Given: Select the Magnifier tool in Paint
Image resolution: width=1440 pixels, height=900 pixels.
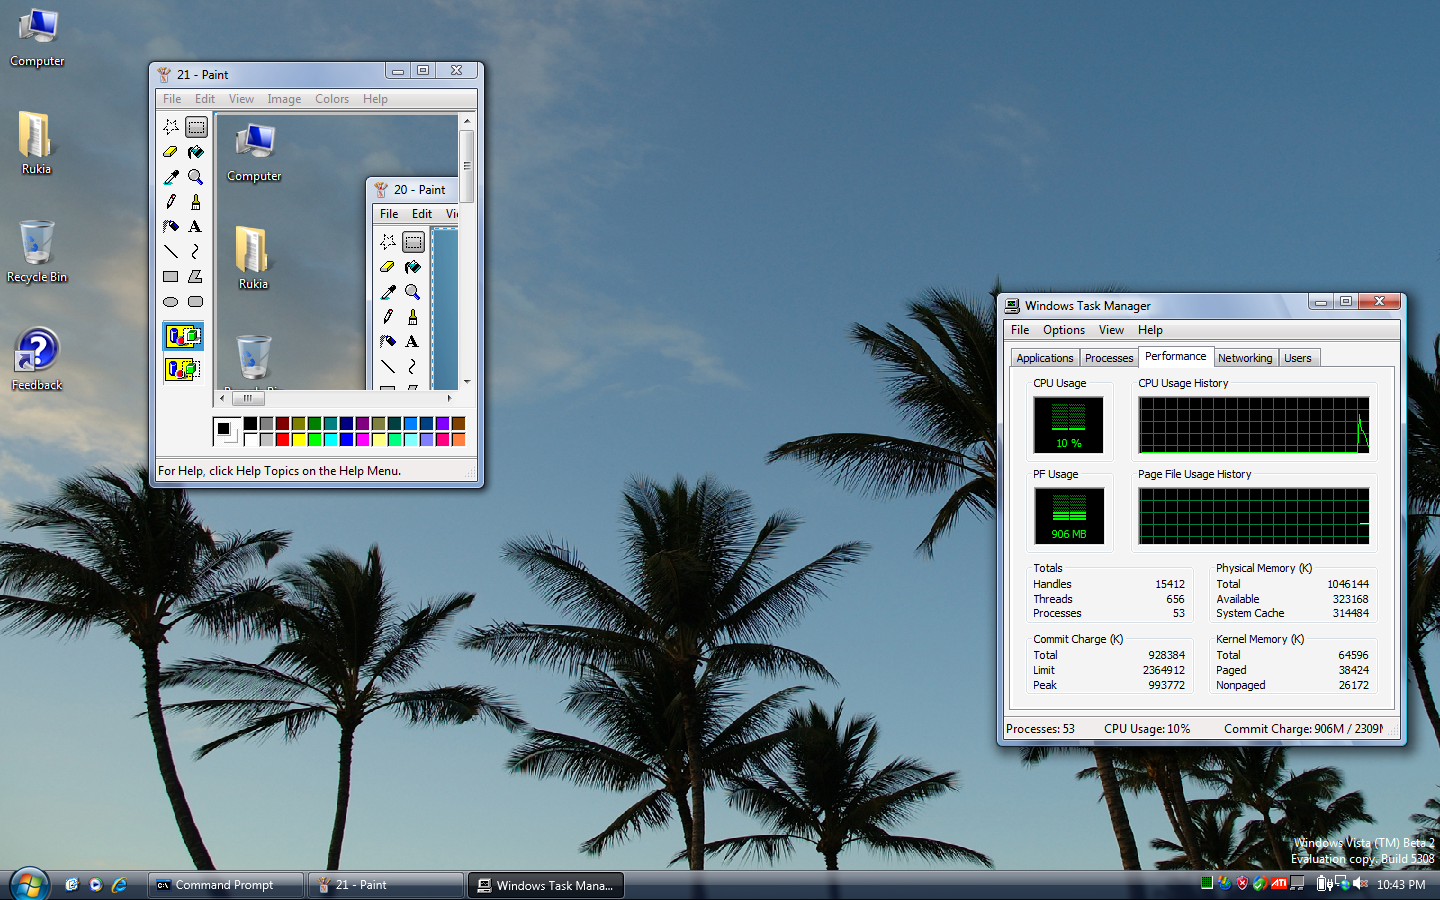Looking at the screenshot, I should [196, 177].
